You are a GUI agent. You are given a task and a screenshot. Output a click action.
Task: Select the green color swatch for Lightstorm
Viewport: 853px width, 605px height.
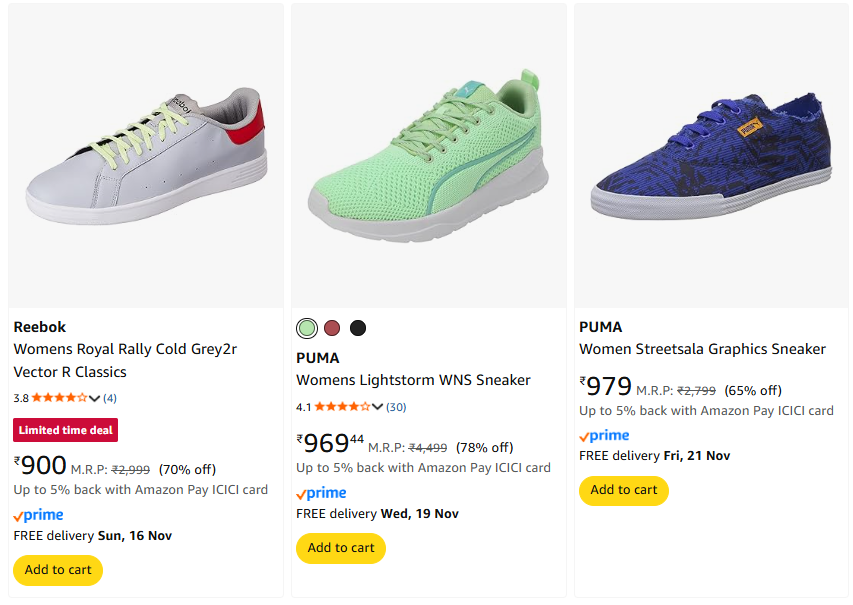pos(307,328)
